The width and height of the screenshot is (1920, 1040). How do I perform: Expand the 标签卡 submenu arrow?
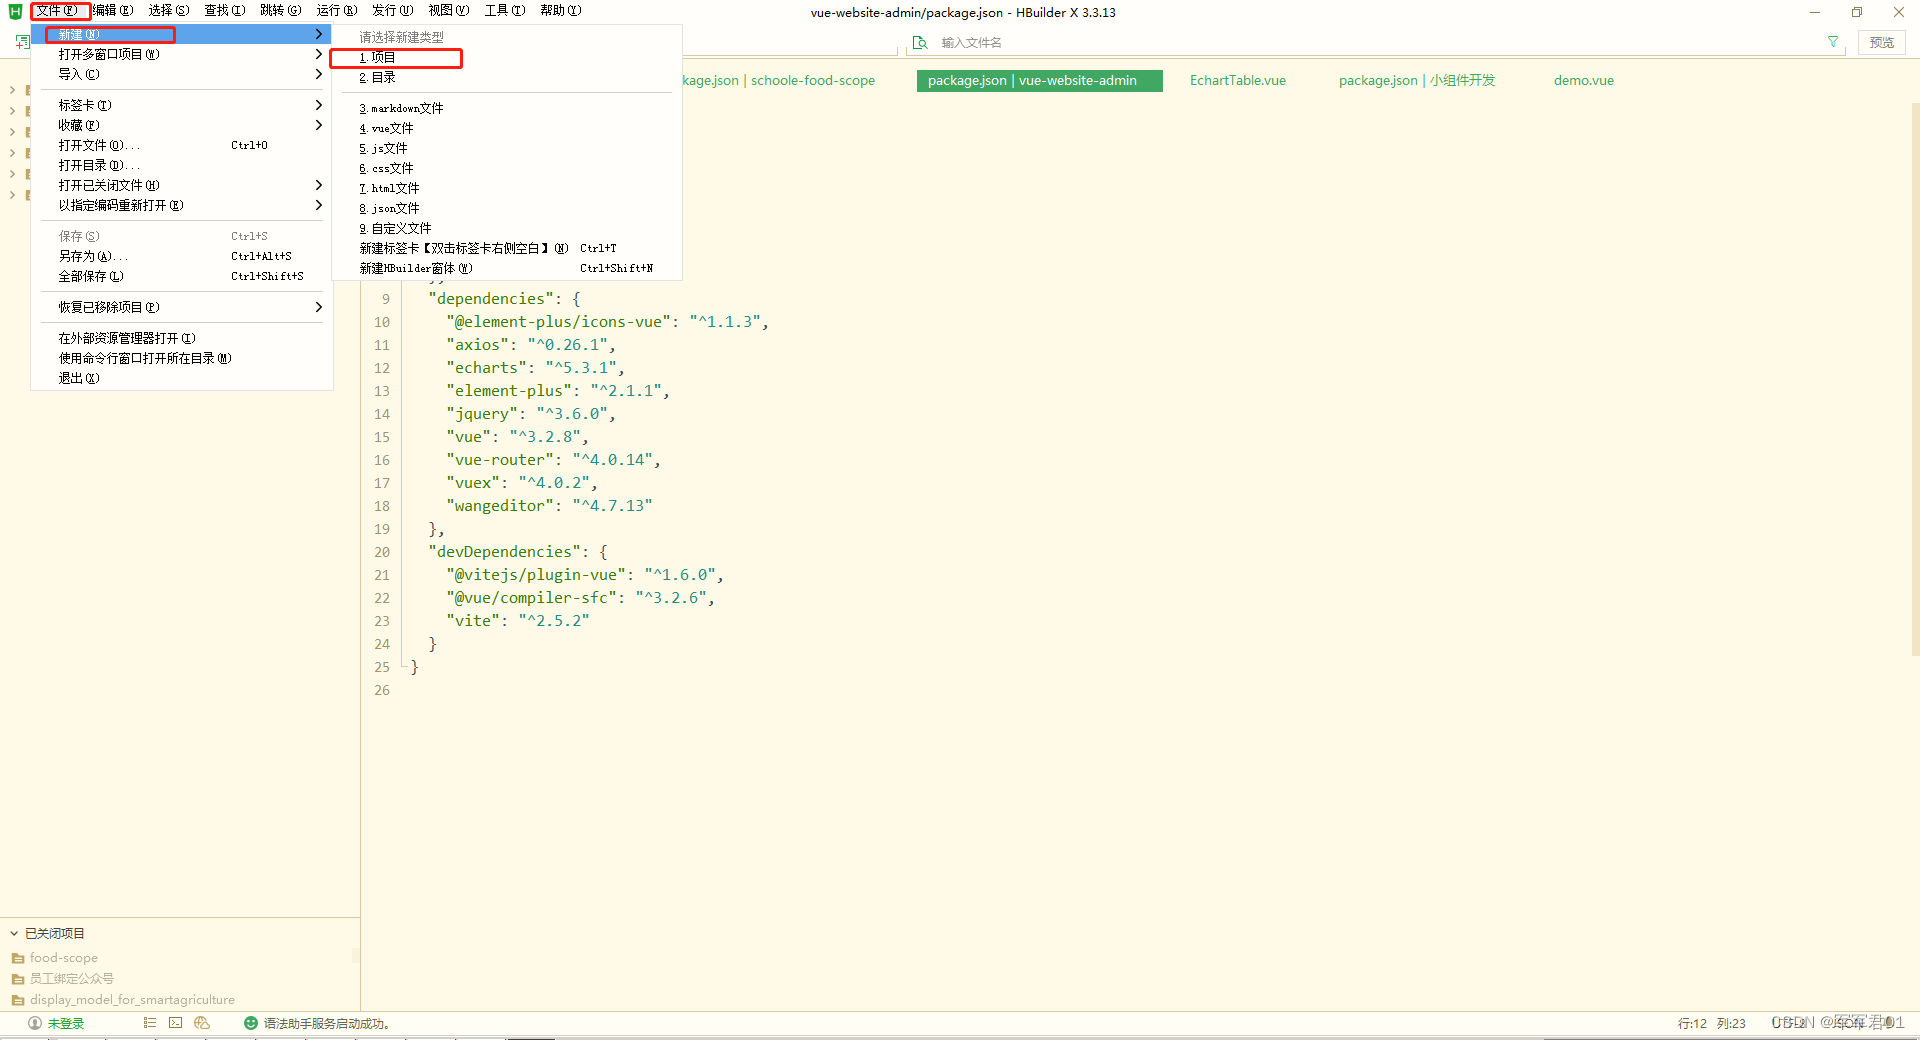point(318,105)
